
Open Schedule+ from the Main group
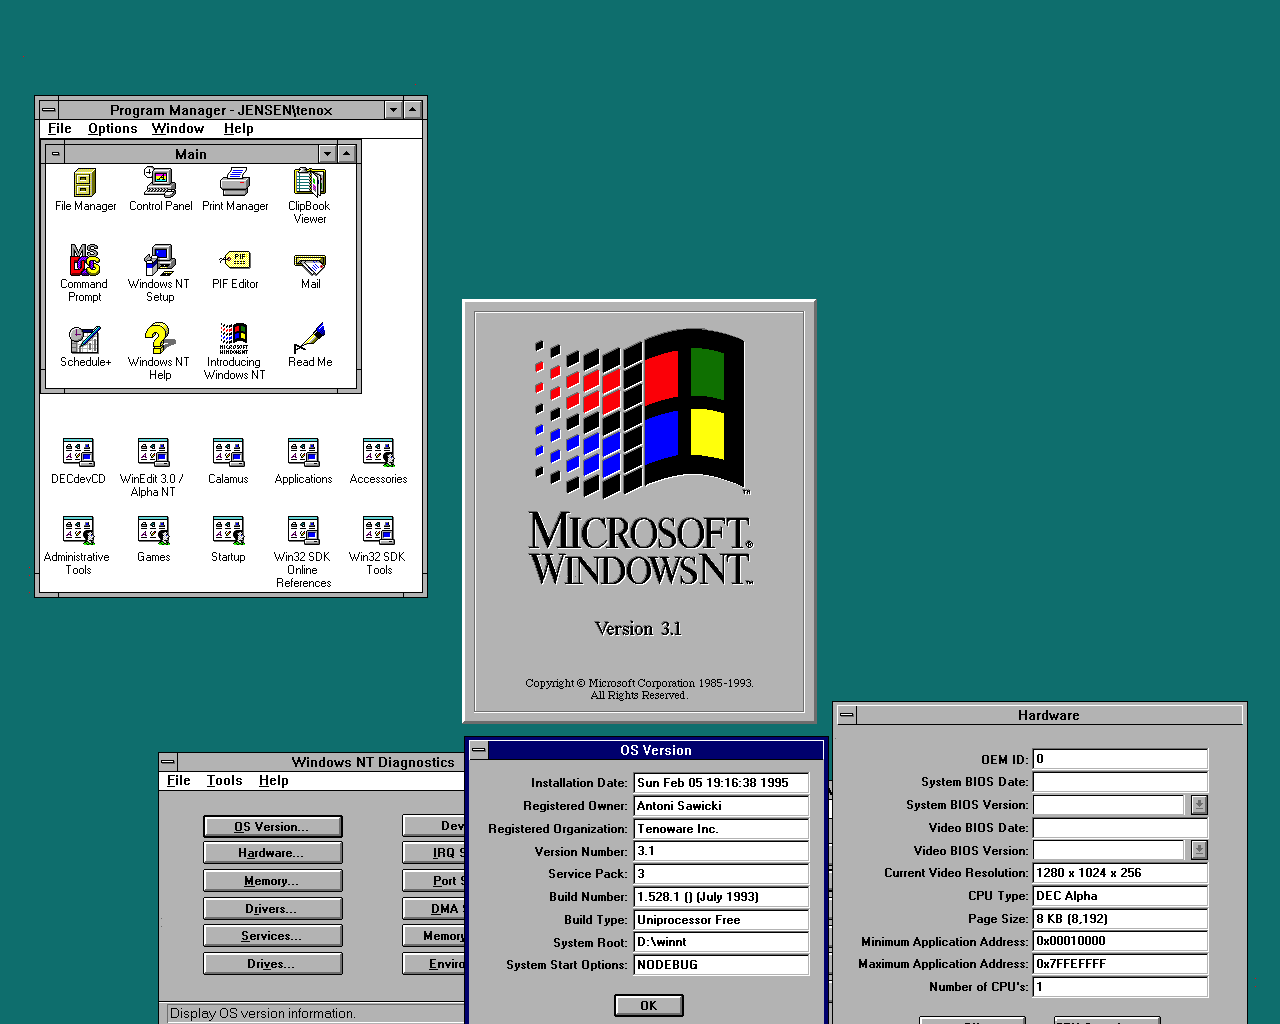coord(84,341)
